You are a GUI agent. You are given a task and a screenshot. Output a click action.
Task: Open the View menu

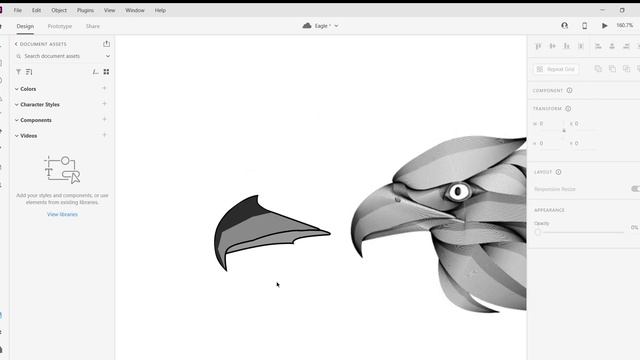pyautogui.click(x=109, y=10)
